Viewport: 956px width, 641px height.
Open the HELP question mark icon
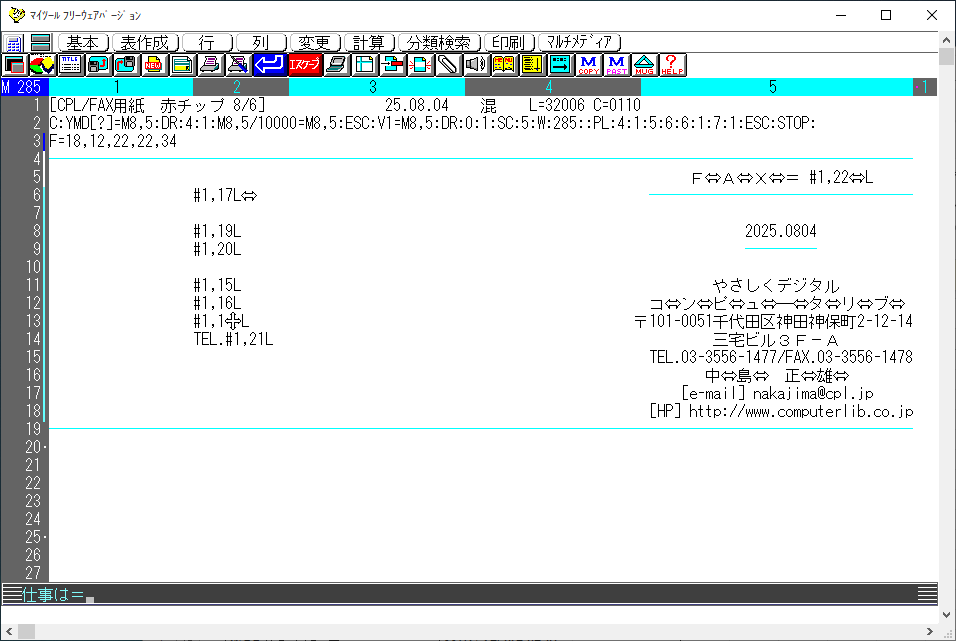click(x=673, y=65)
